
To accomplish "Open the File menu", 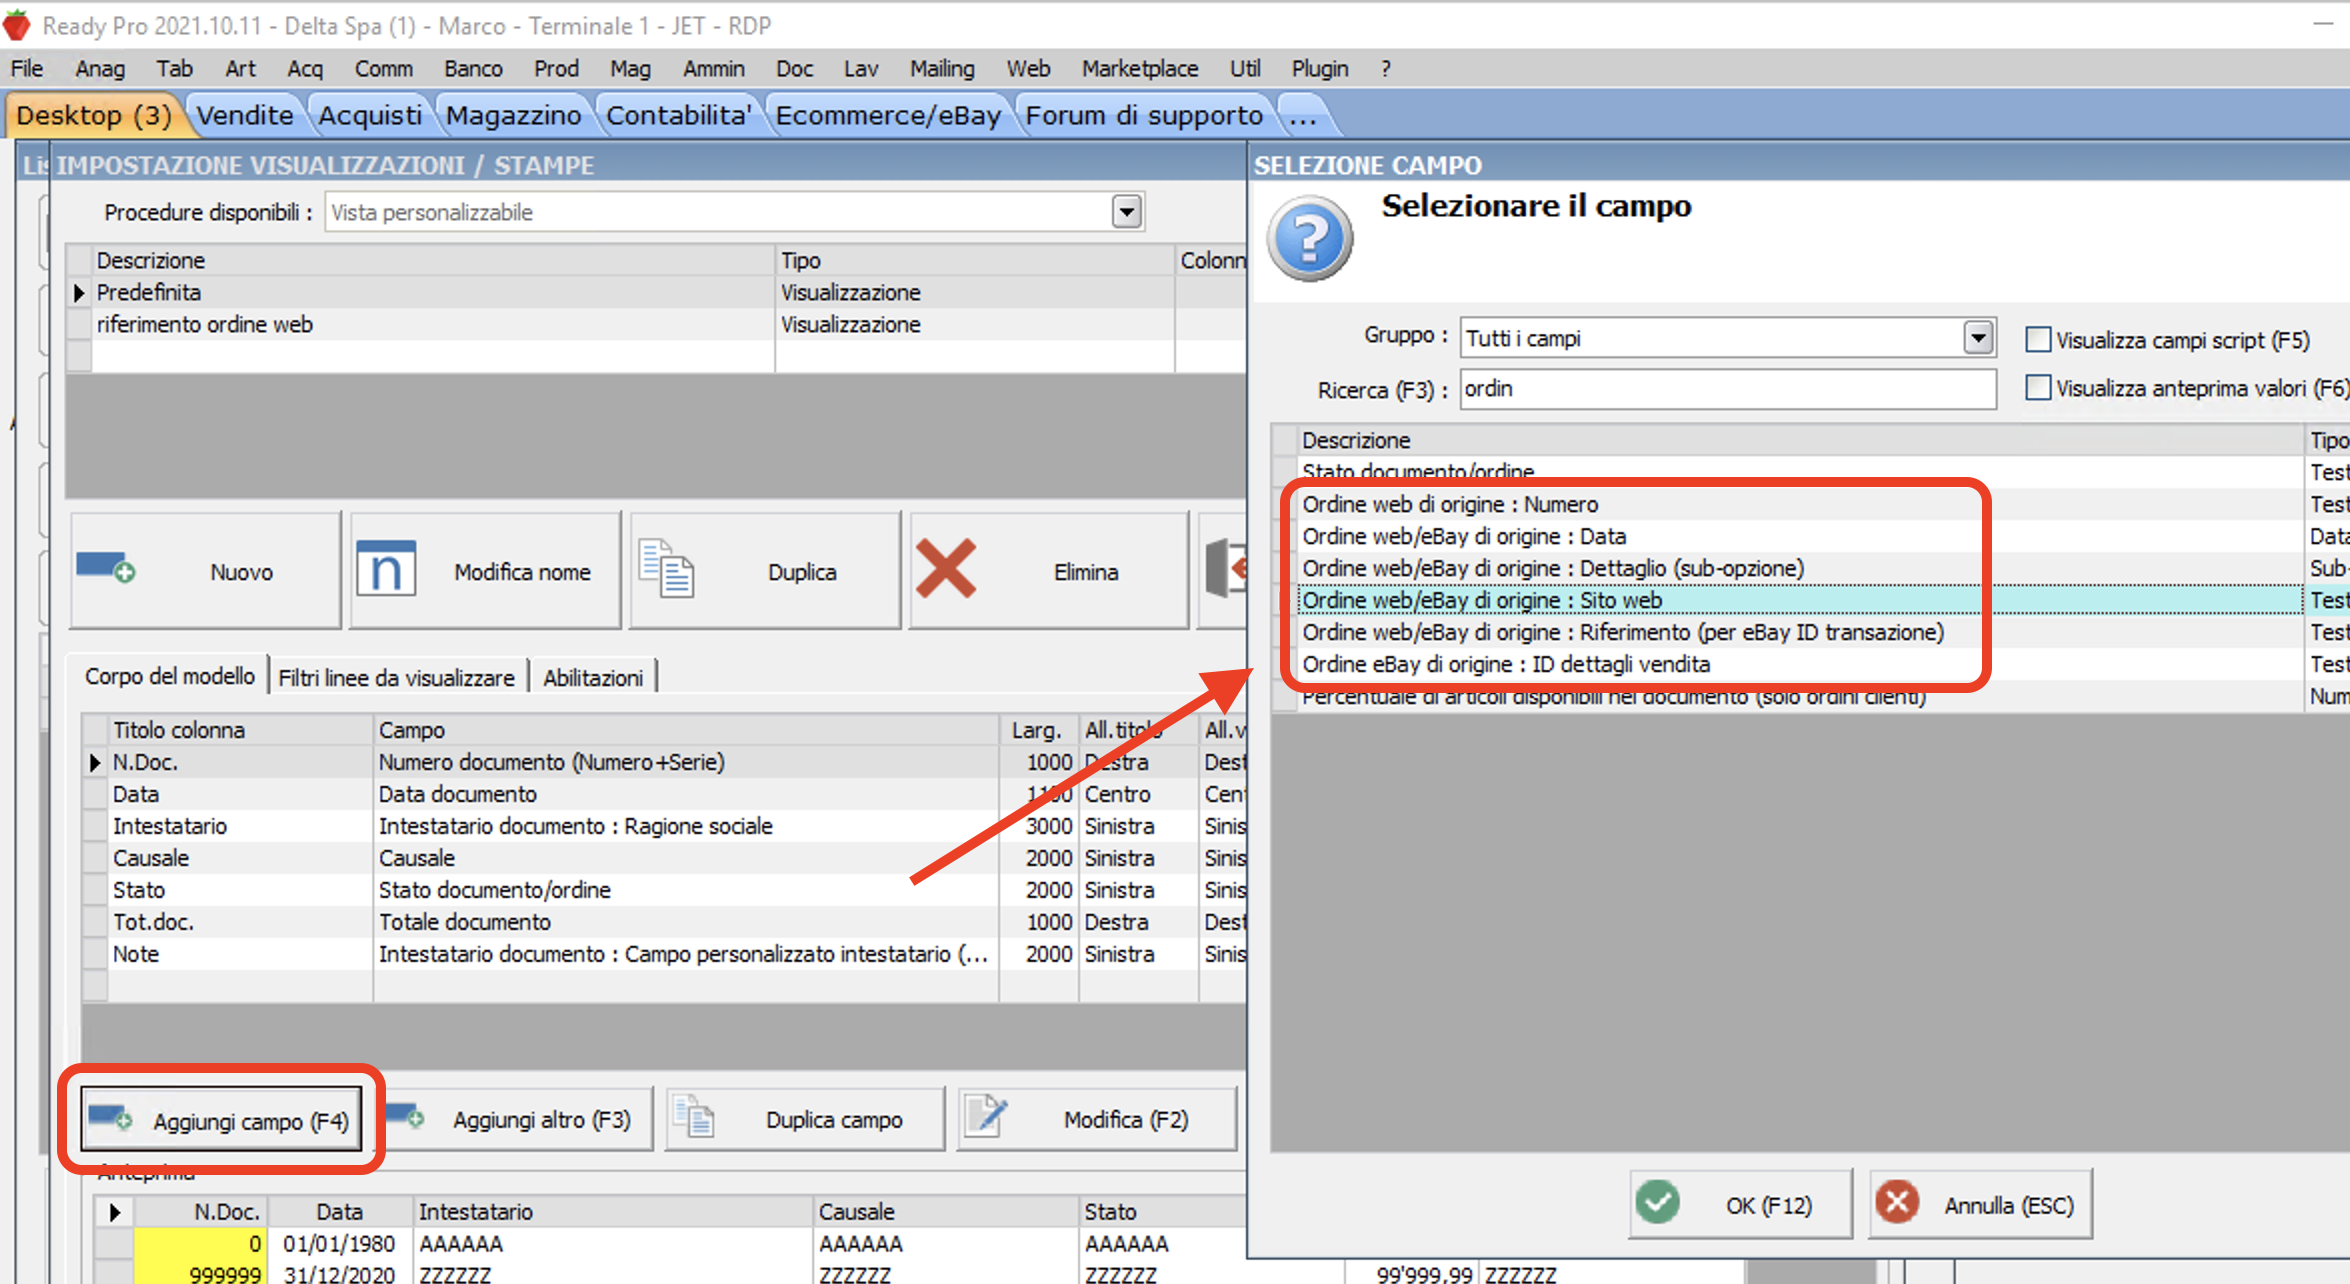I will click(27, 69).
